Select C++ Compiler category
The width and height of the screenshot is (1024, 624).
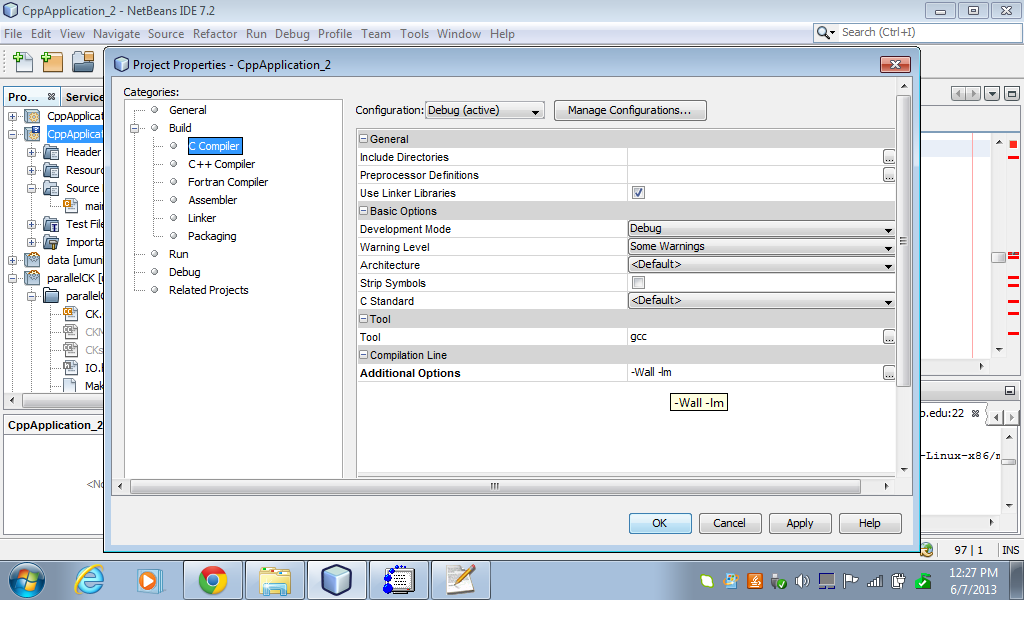tap(221, 164)
